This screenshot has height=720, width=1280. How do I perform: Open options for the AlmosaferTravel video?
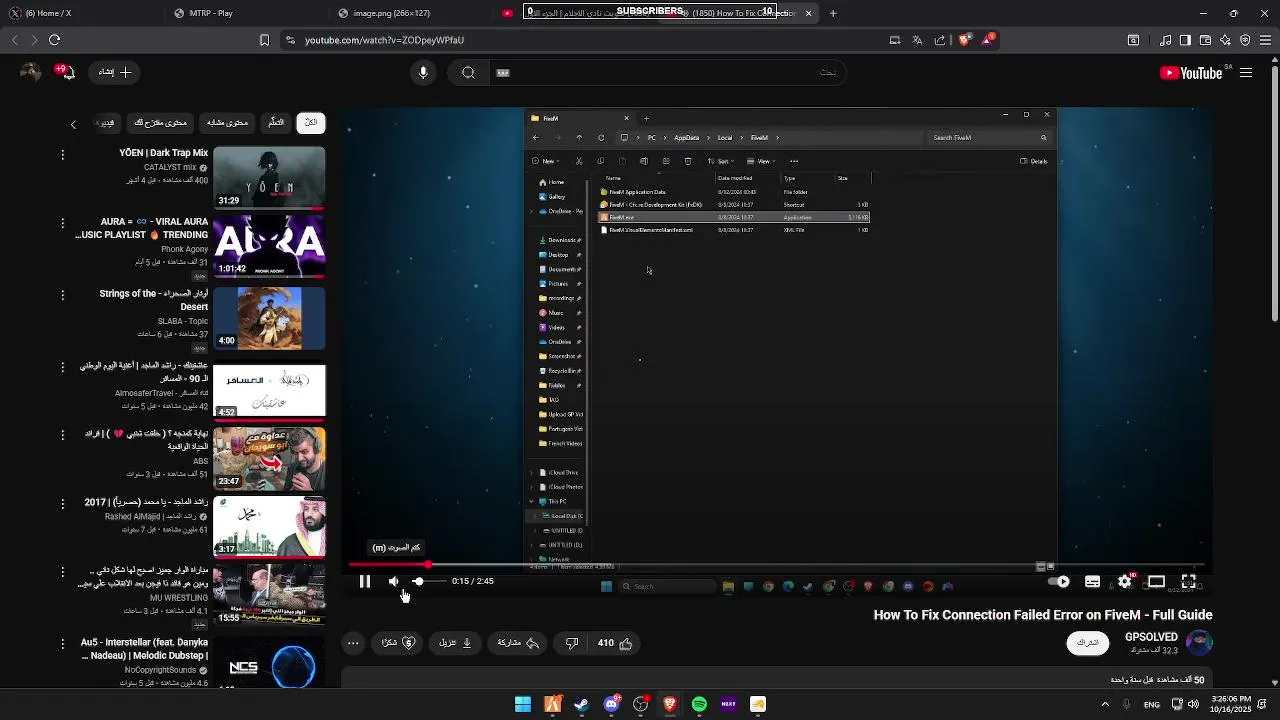[62, 367]
